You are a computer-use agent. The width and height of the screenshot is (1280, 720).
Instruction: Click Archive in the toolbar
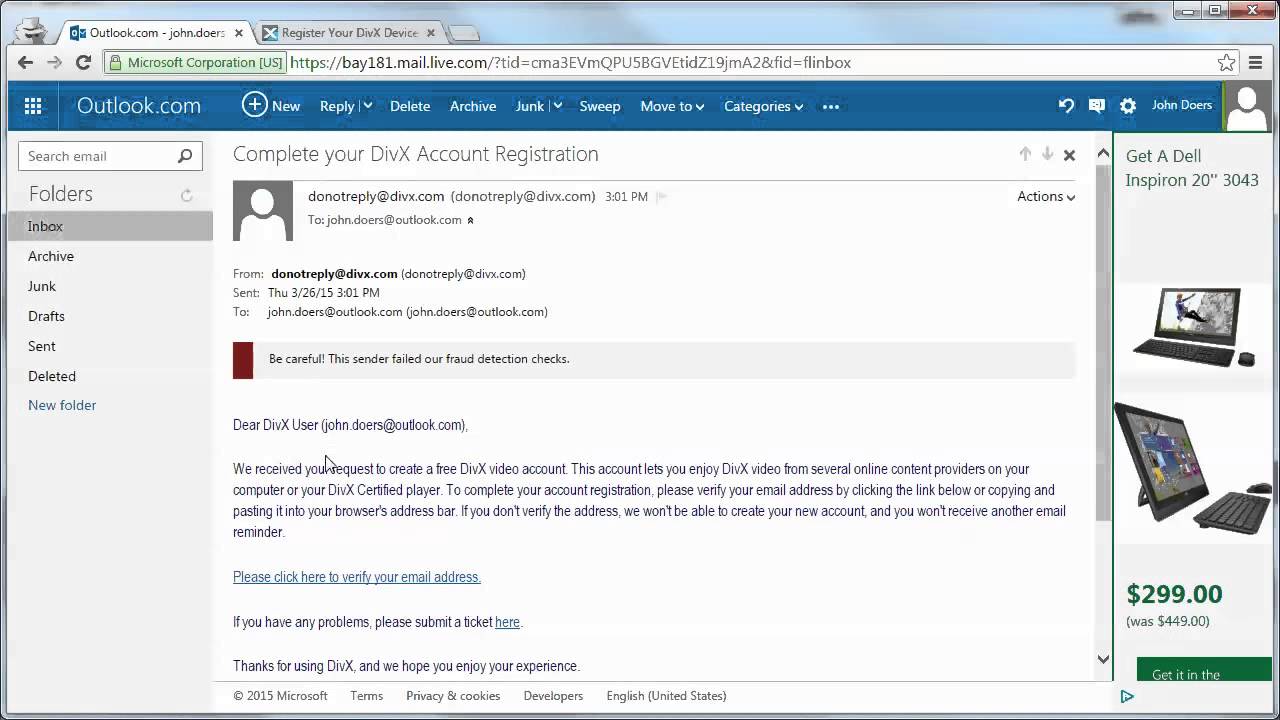click(473, 106)
